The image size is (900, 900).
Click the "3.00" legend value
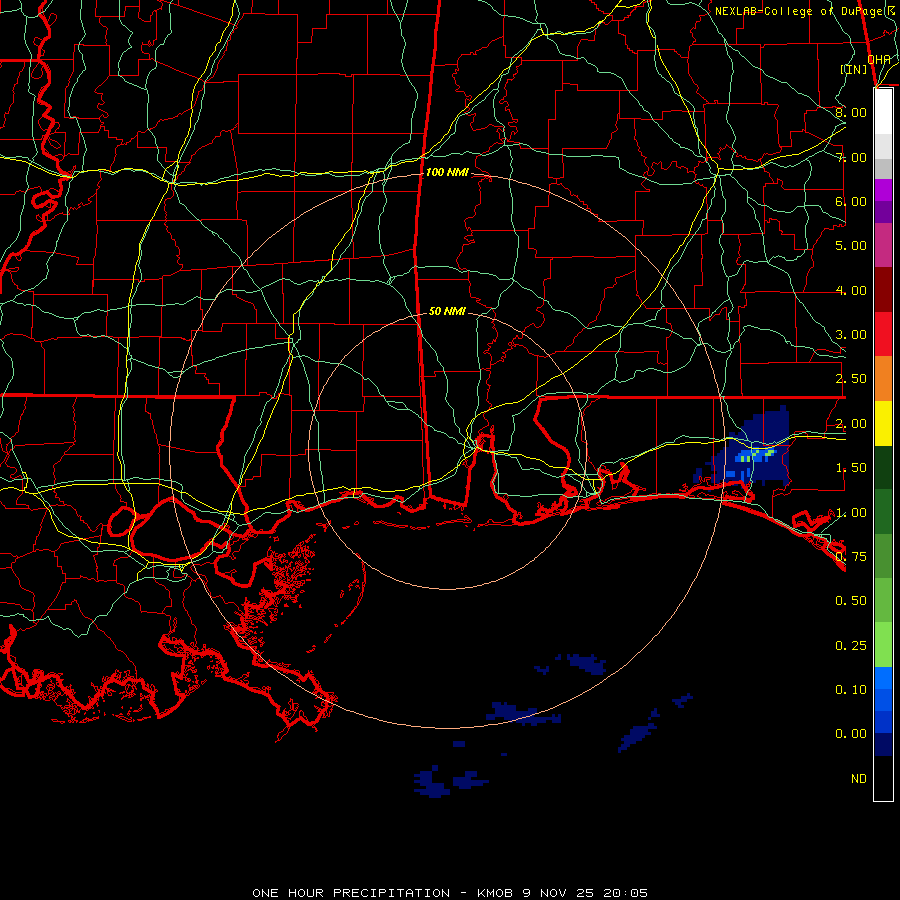[851, 335]
